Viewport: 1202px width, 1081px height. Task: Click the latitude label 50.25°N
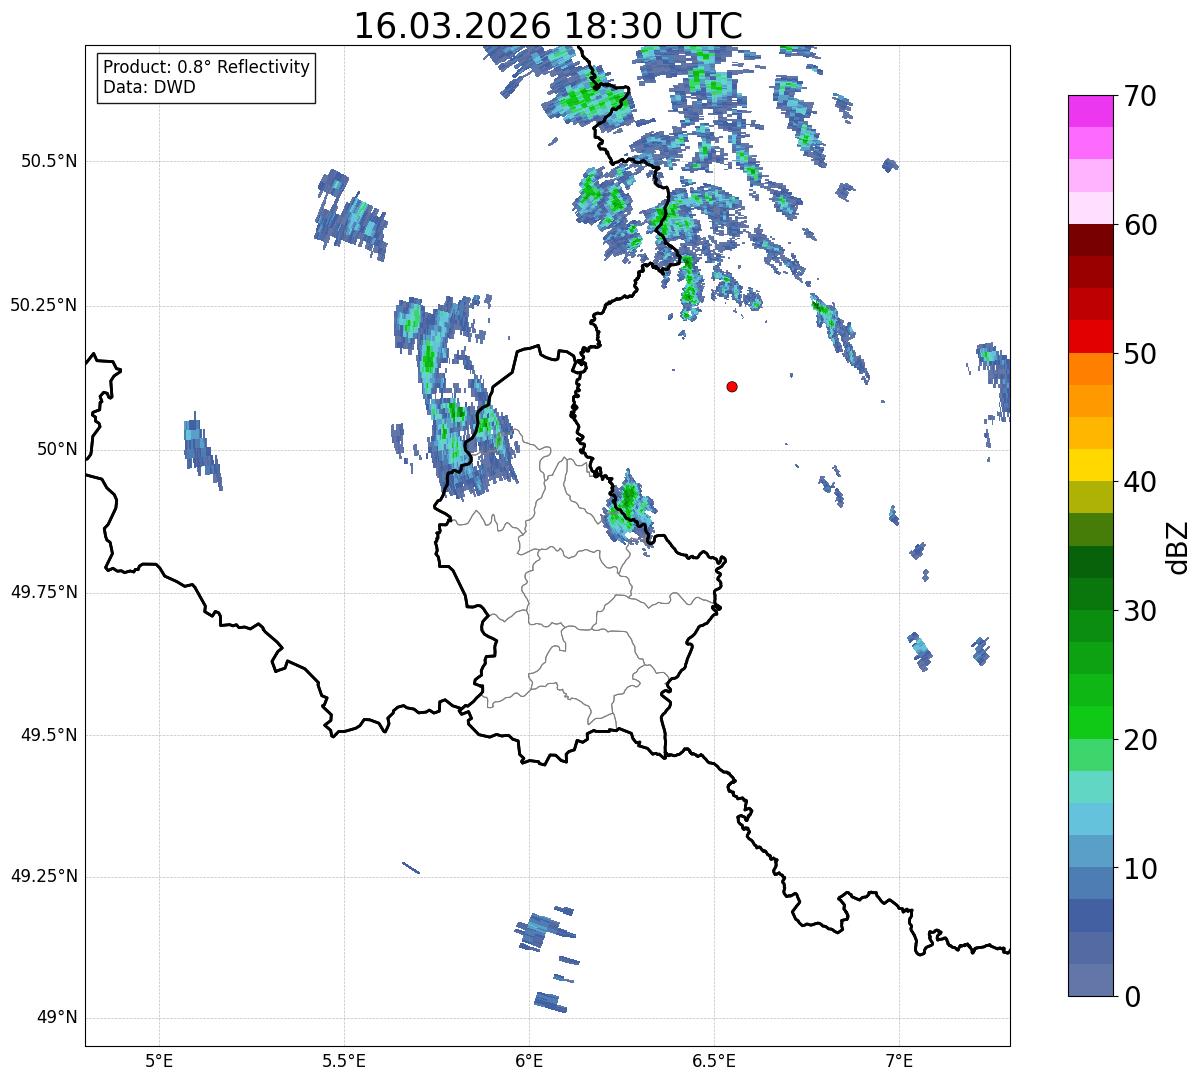[44, 305]
